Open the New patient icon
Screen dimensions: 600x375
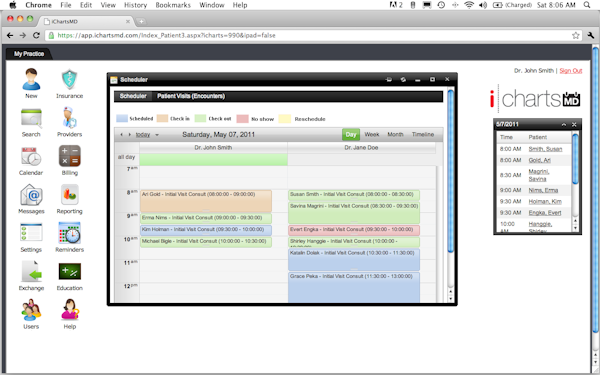point(31,80)
